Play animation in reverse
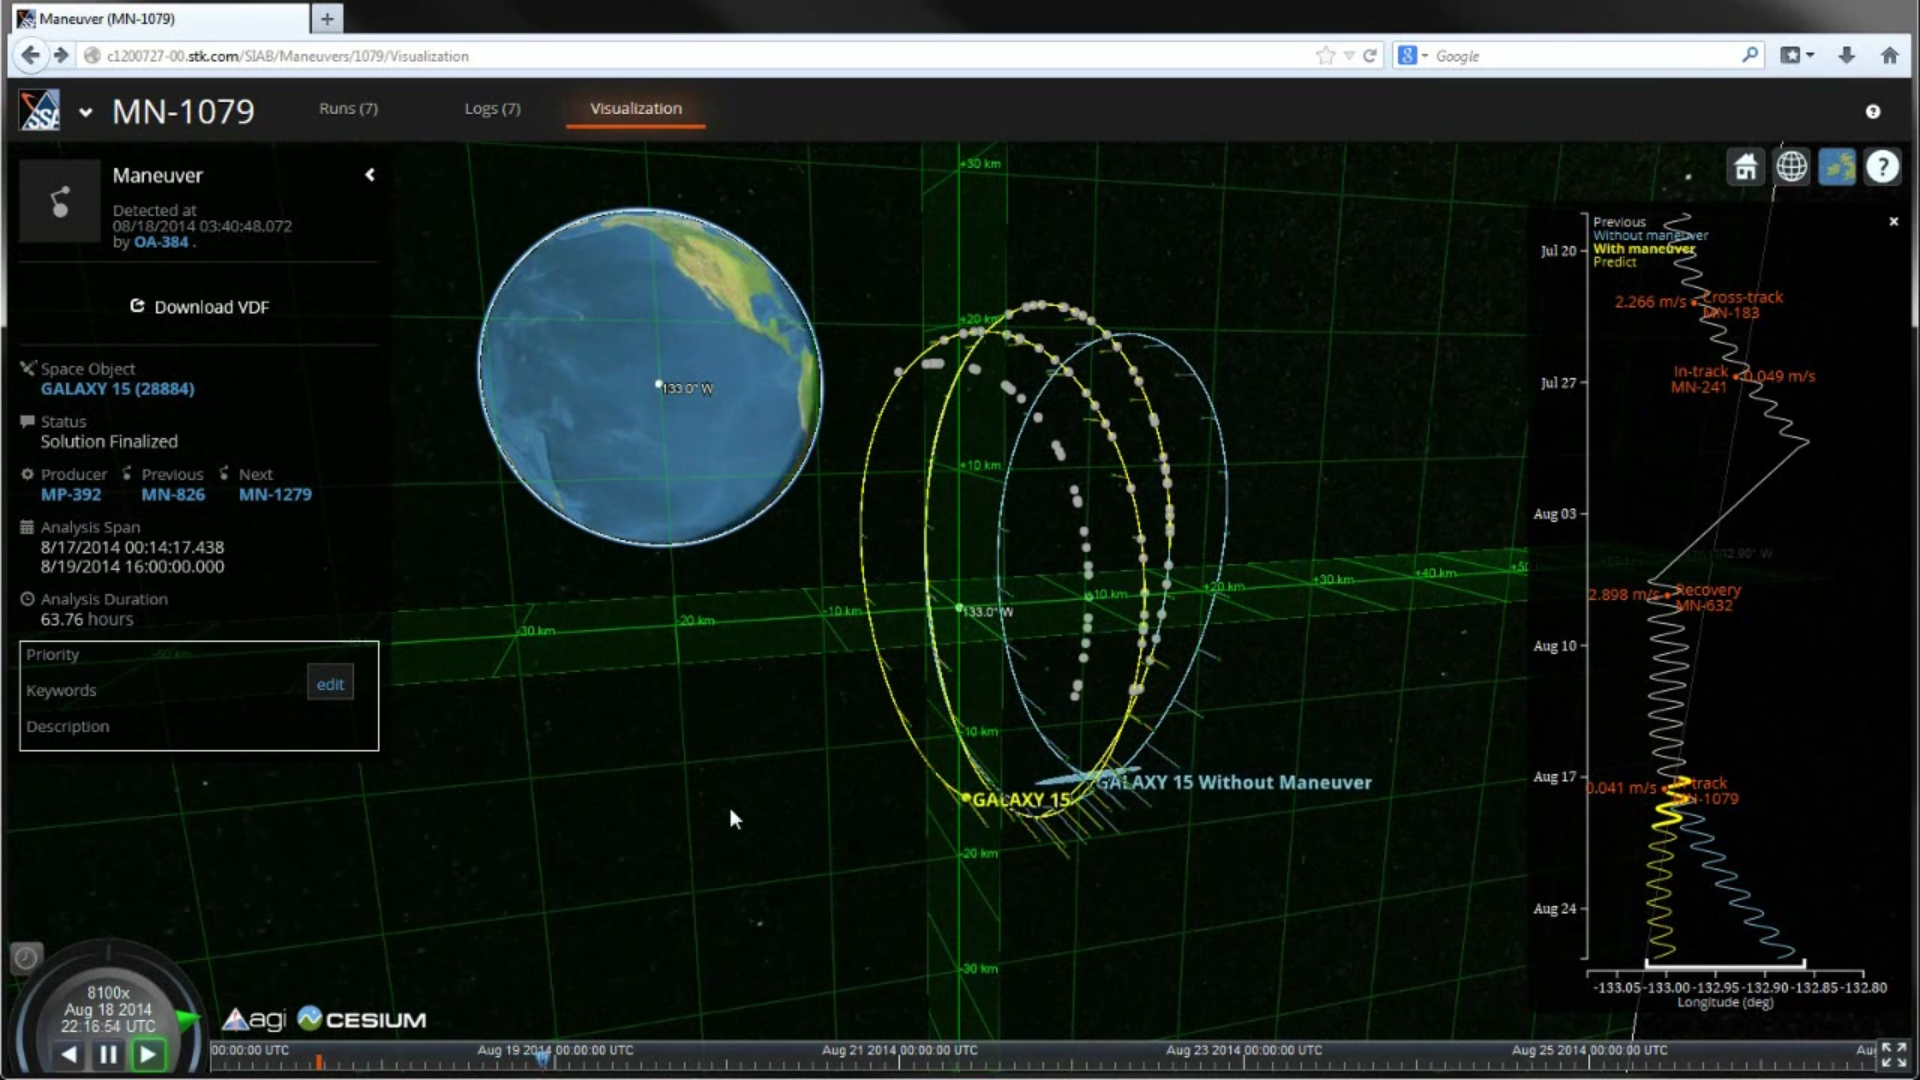1920x1080 pixels. [x=69, y=1054]
